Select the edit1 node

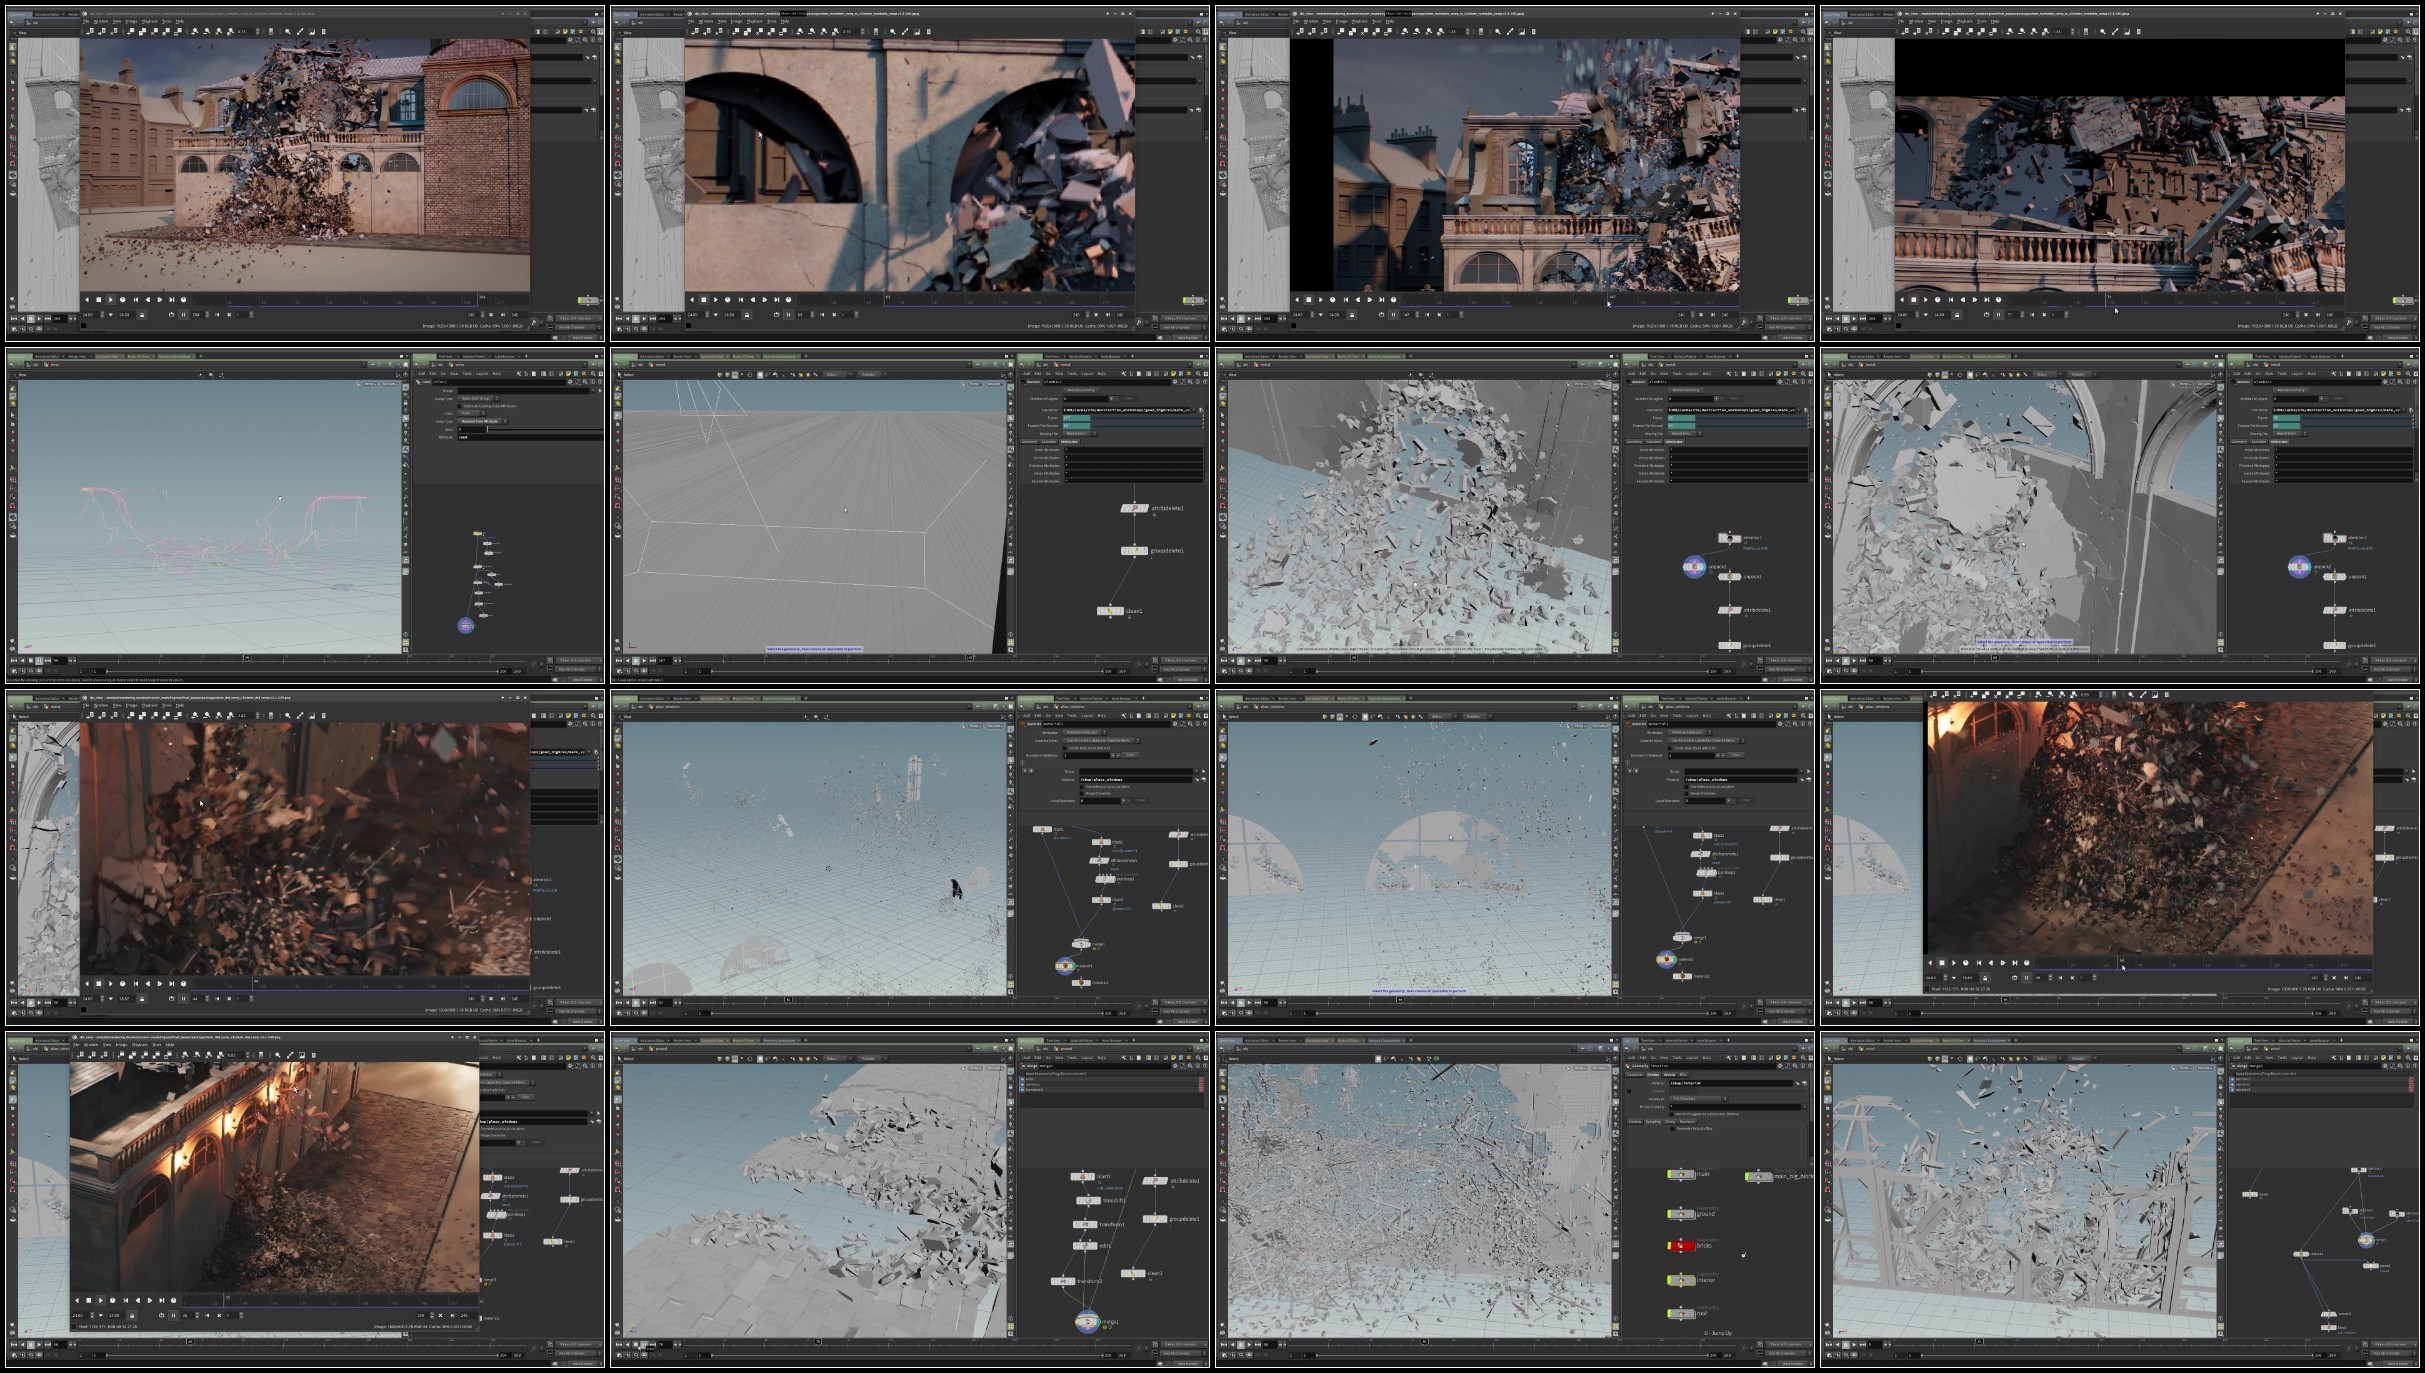[1085, 1246]
